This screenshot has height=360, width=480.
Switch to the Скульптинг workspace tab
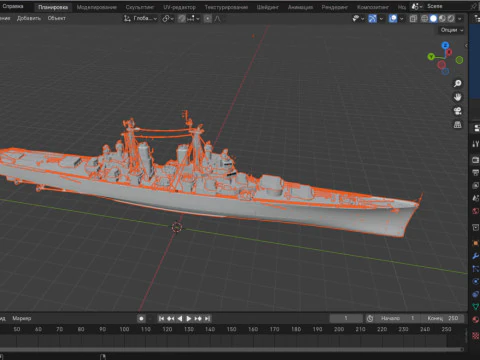(140, 7)
